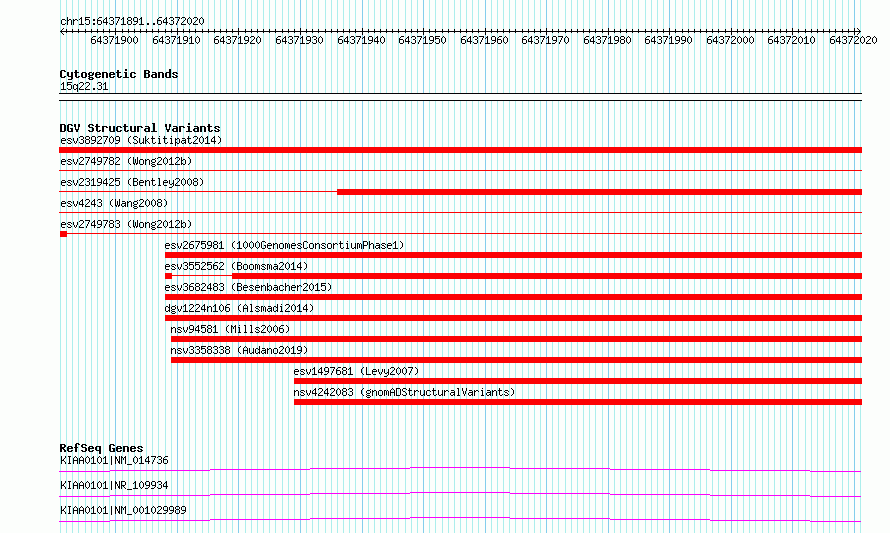The image size is (890, 533).
Task: Click the red bar of esv3682483
Action: click(513, 297)
